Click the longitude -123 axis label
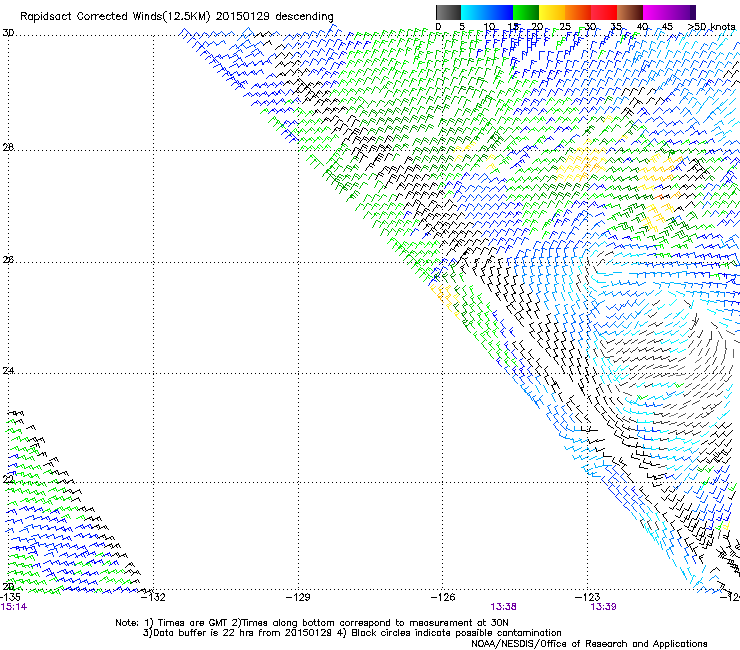Screen dimensions: 740x650 click(588, 597)
